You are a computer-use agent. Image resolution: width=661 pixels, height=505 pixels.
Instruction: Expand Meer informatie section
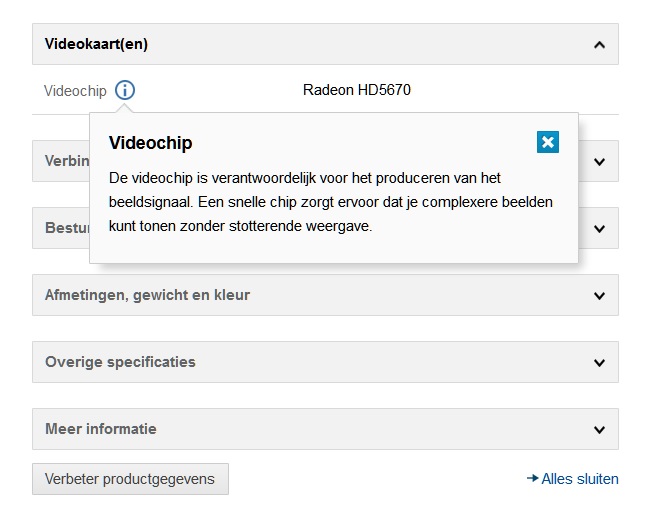[x=325, y=429]
